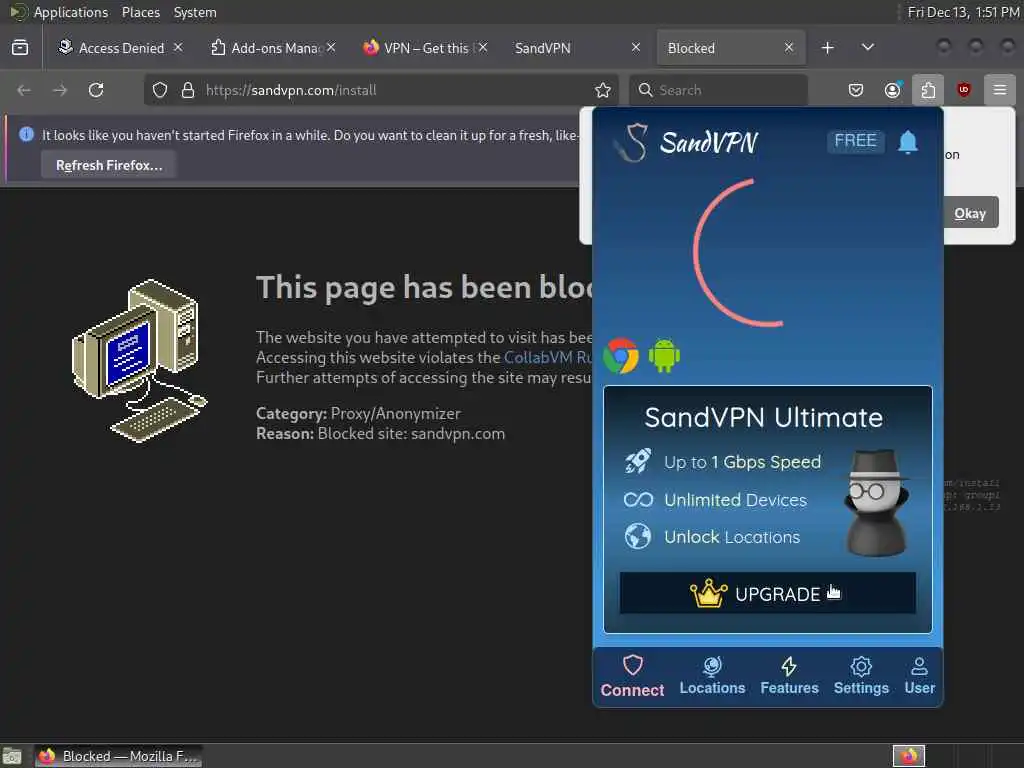
Task: Open the Firefox hamburger menu
Action: [x=1000, y=90]
